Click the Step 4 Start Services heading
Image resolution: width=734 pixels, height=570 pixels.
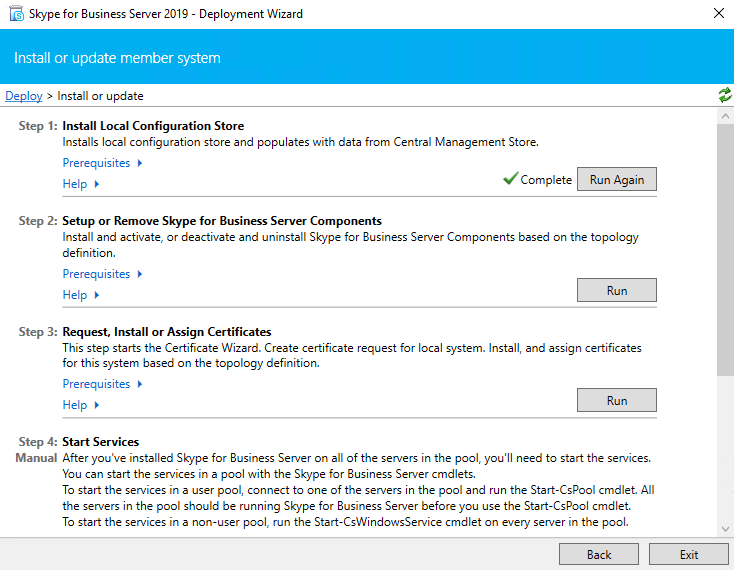click(100, 442)
